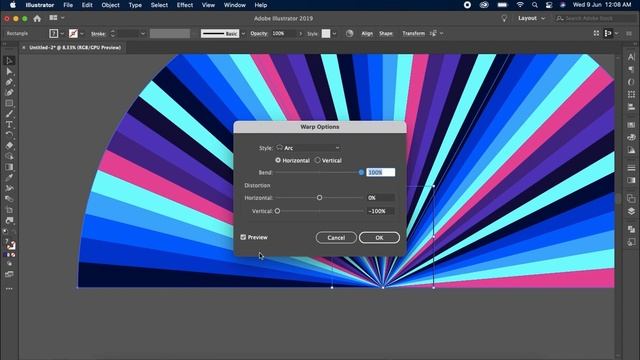The width and height of the screenshot is (640, 360).
Task: Select the Eyedropper tool
Action: (x=9, y=178)
